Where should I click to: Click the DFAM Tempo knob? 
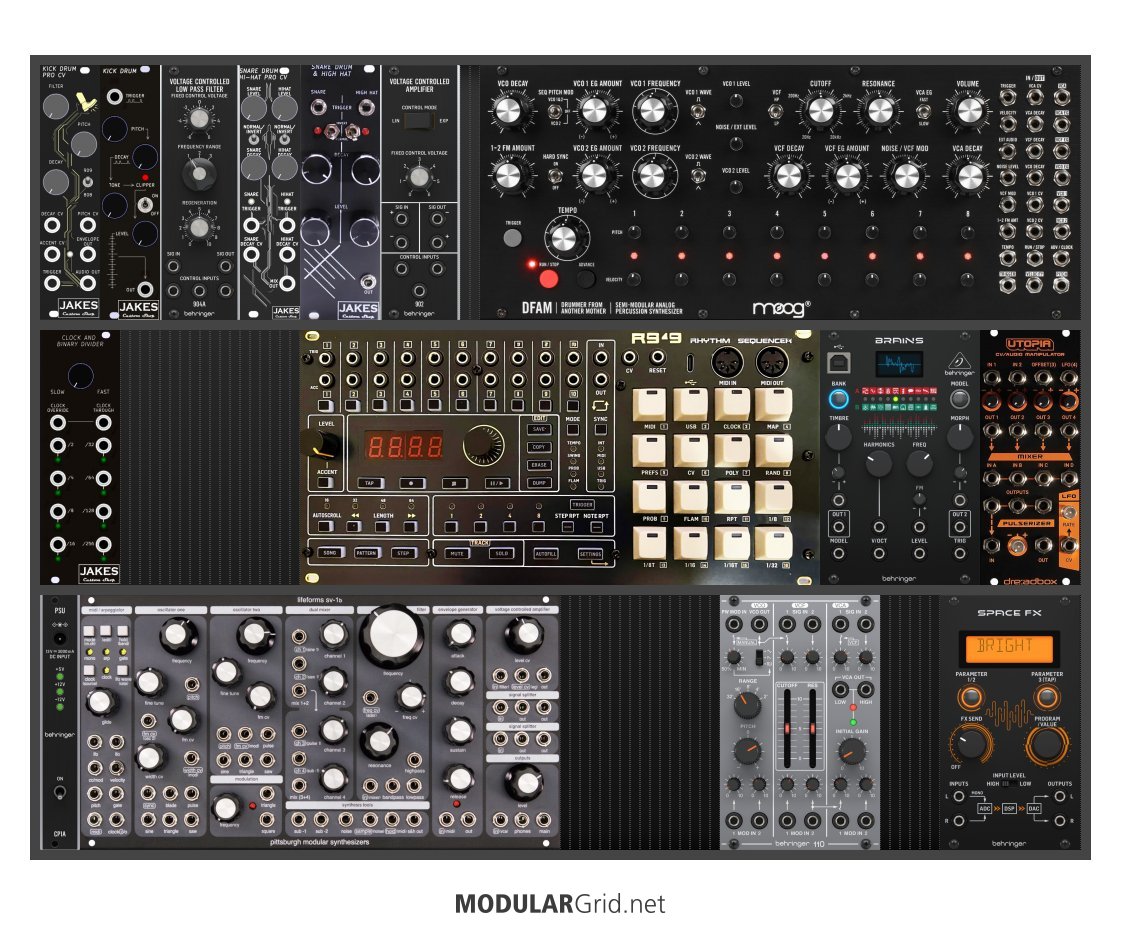[x=564, y=239]
